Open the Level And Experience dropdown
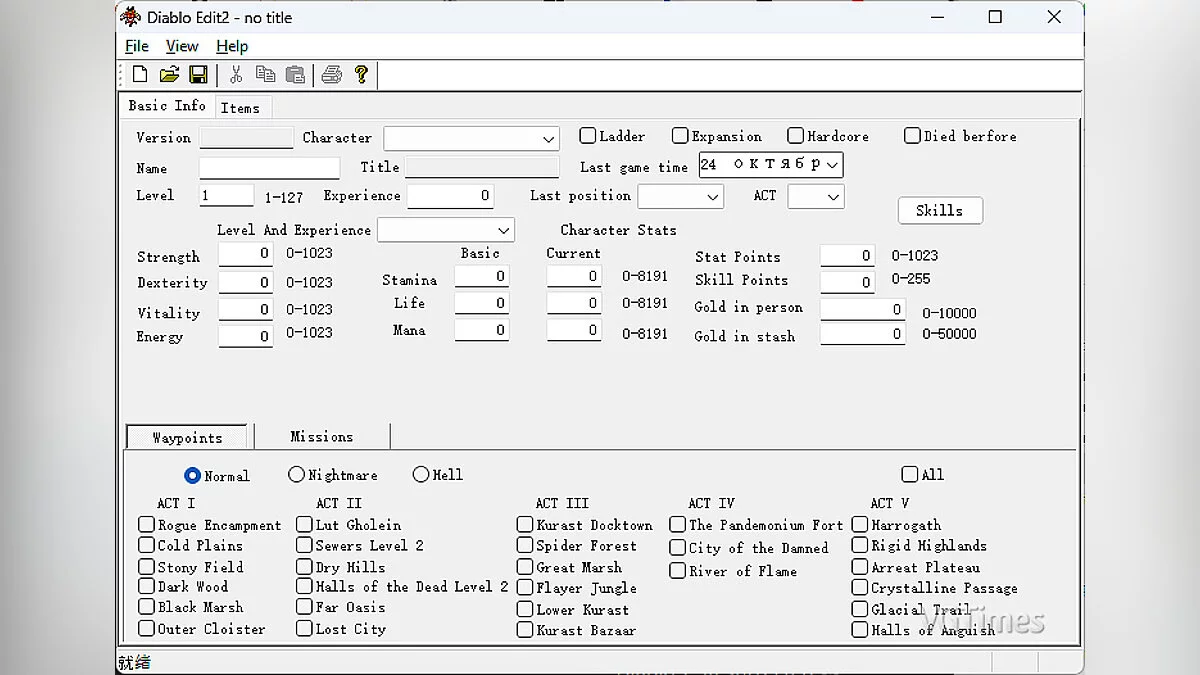This screenshot has width=1200, height=675. pyautogui.click(x=445, y=230)
